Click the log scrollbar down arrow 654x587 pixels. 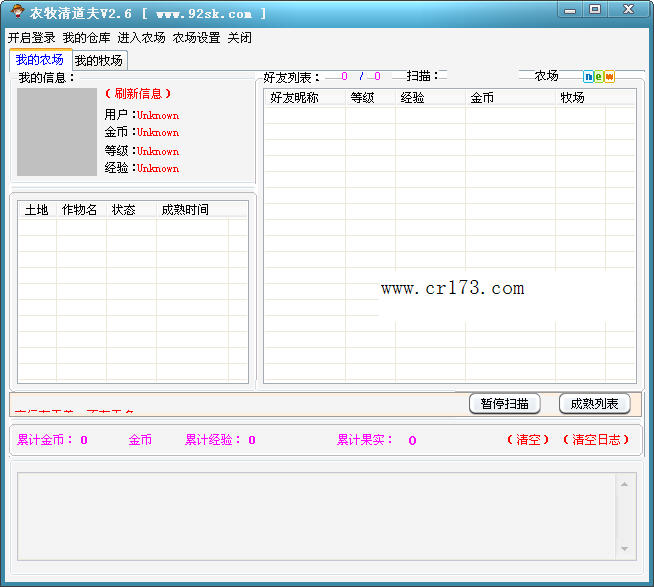pyautogui.click(x=624, y=549)
